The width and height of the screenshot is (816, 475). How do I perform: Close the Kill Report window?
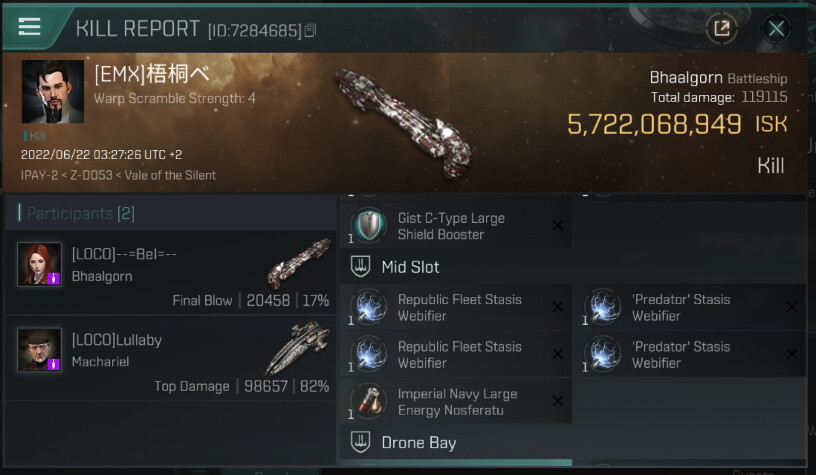click(776, 28)
